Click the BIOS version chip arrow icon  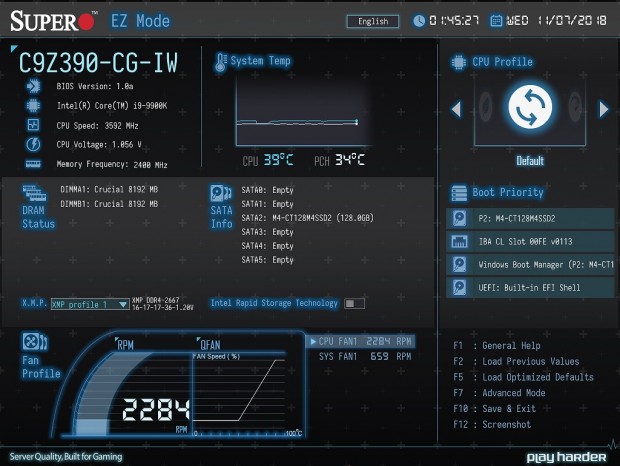(x=33, y=86)
